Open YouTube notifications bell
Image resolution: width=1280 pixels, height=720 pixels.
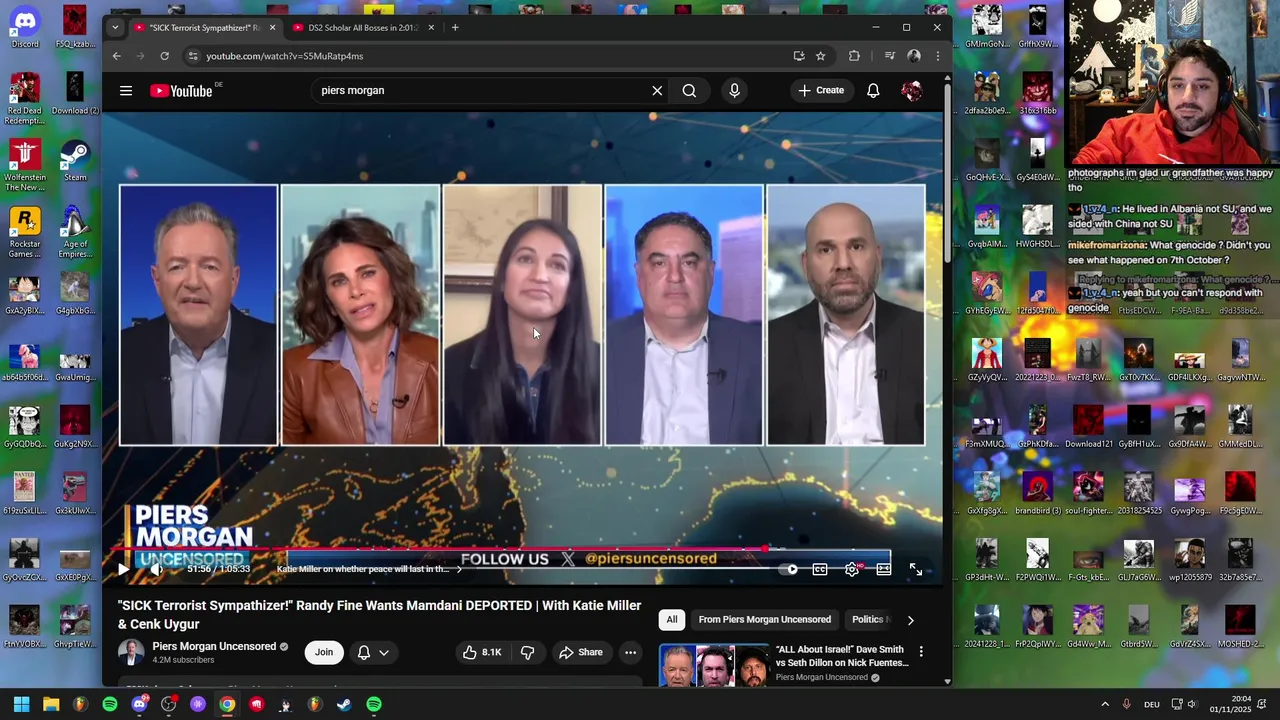tap(873, 90)
